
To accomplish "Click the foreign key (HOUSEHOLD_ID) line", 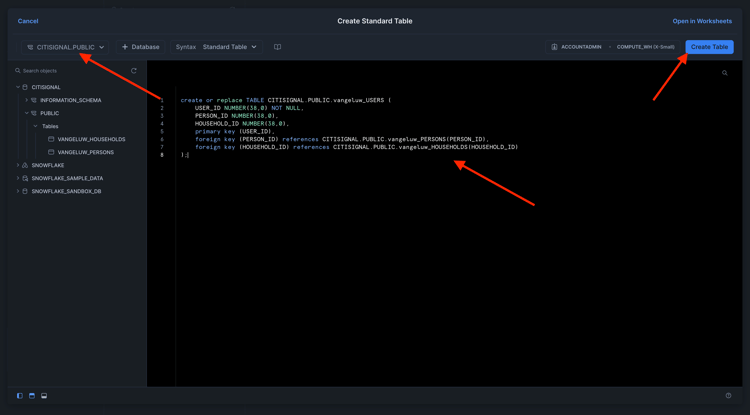I will point(356,147).
